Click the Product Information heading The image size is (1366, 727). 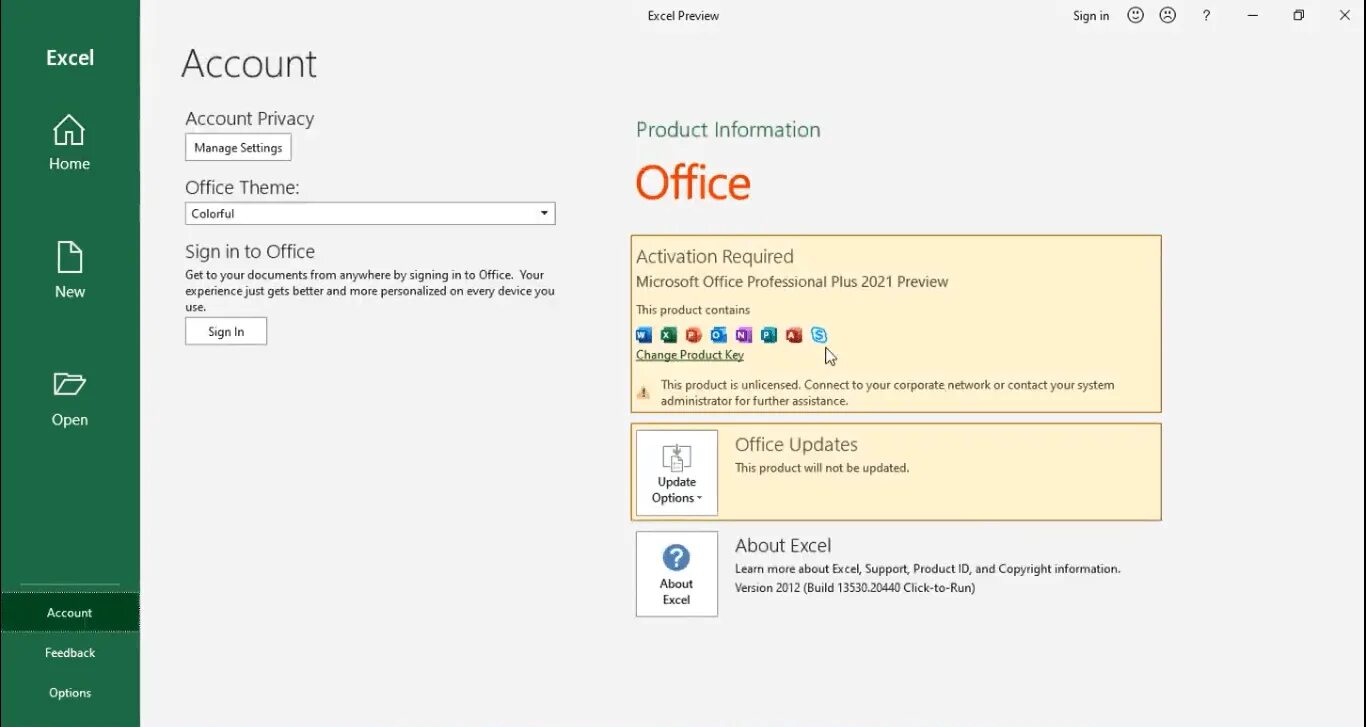(728, 130)
